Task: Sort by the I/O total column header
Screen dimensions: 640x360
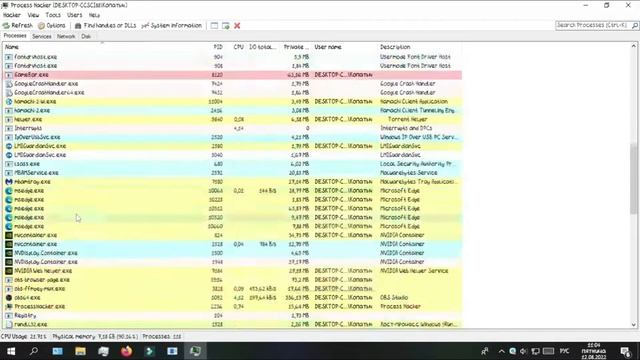Action: tap(262, 47)
